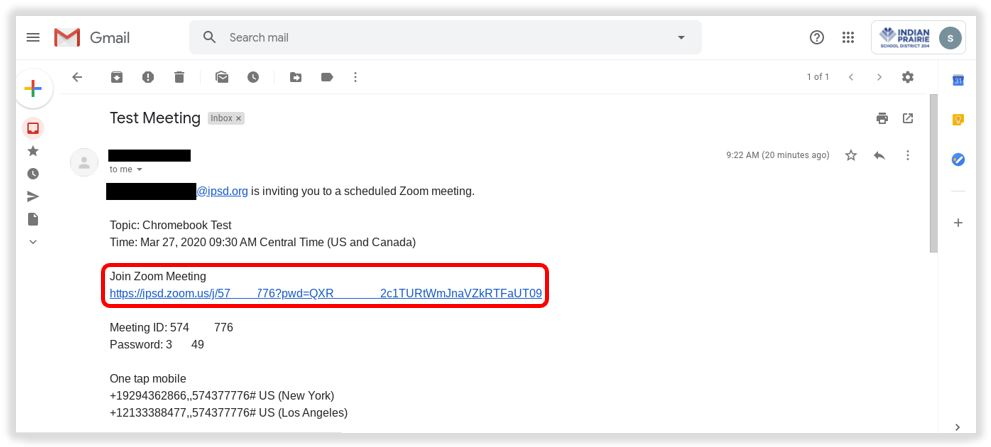Open the Indian Prairie account avatar

tap(950, 38)
